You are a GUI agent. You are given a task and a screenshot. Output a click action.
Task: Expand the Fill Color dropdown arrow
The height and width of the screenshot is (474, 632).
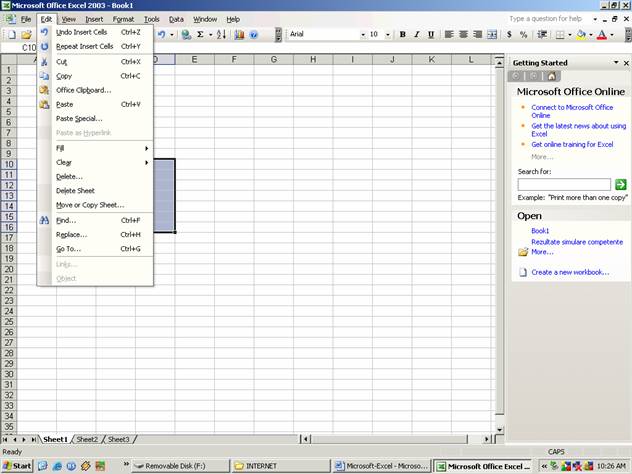tap(591, 35)
